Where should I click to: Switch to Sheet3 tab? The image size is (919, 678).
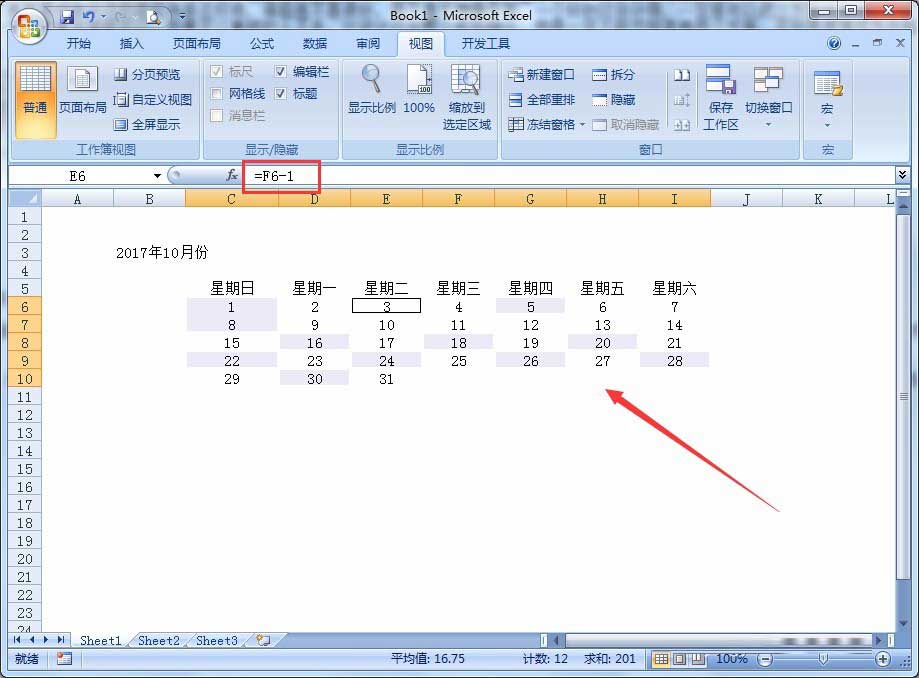coord(217,640)
